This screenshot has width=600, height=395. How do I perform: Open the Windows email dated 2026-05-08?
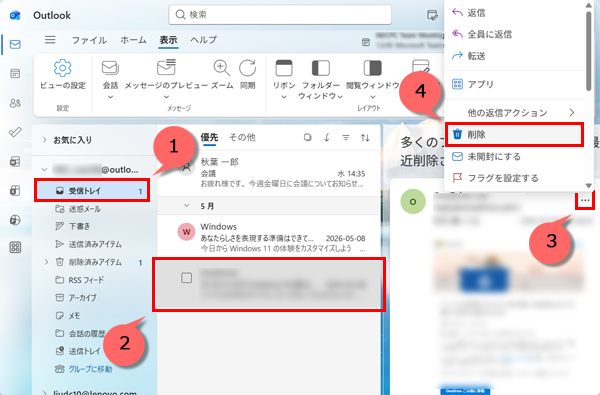(269, 237)
